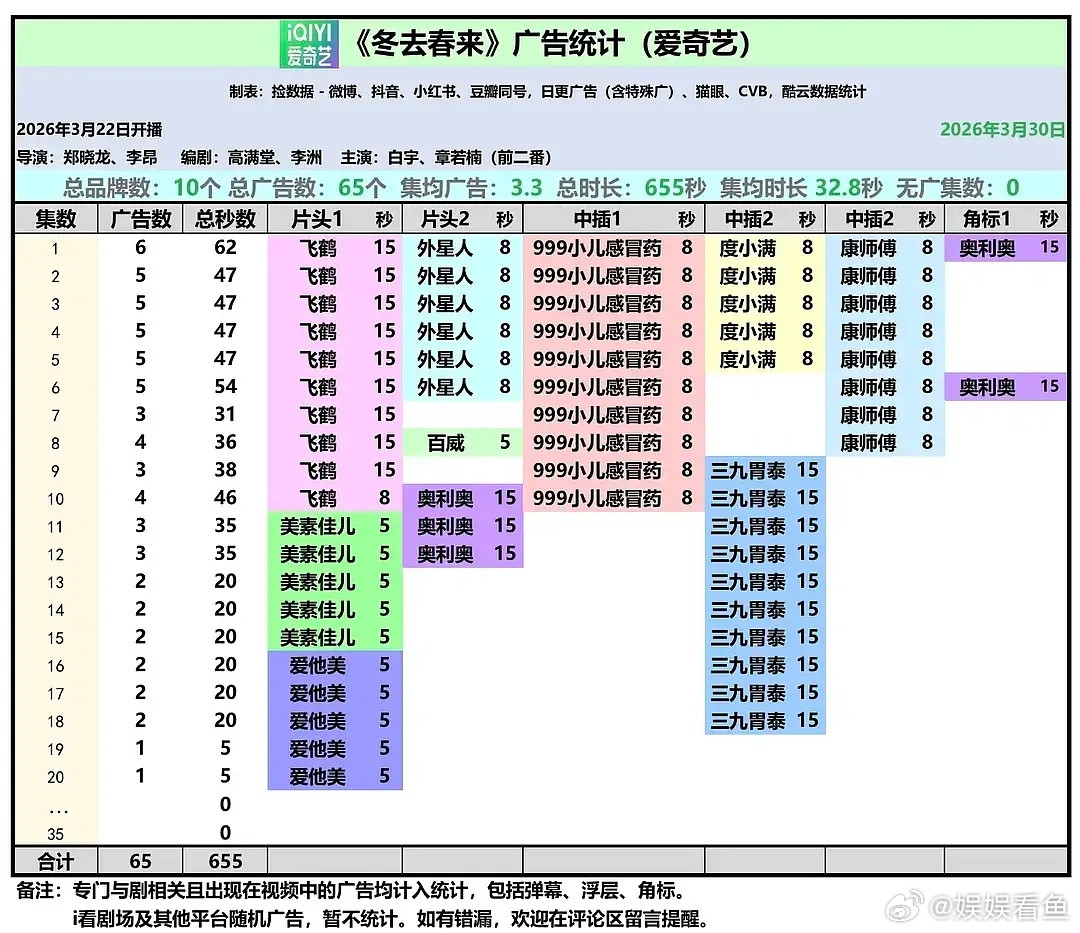Switch to the 集数 column header
Viewport: 1080px width, 933px height.
pyautogui.click(x=55, y=219)
